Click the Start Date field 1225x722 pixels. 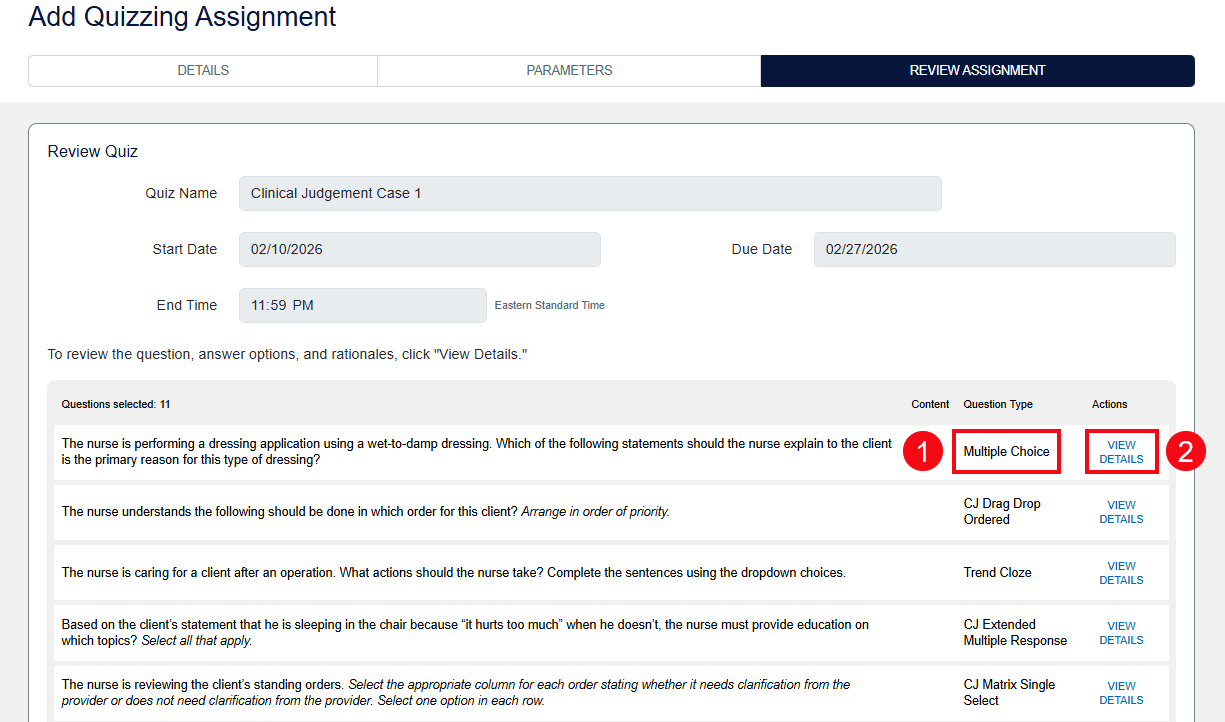pos(419,249)
